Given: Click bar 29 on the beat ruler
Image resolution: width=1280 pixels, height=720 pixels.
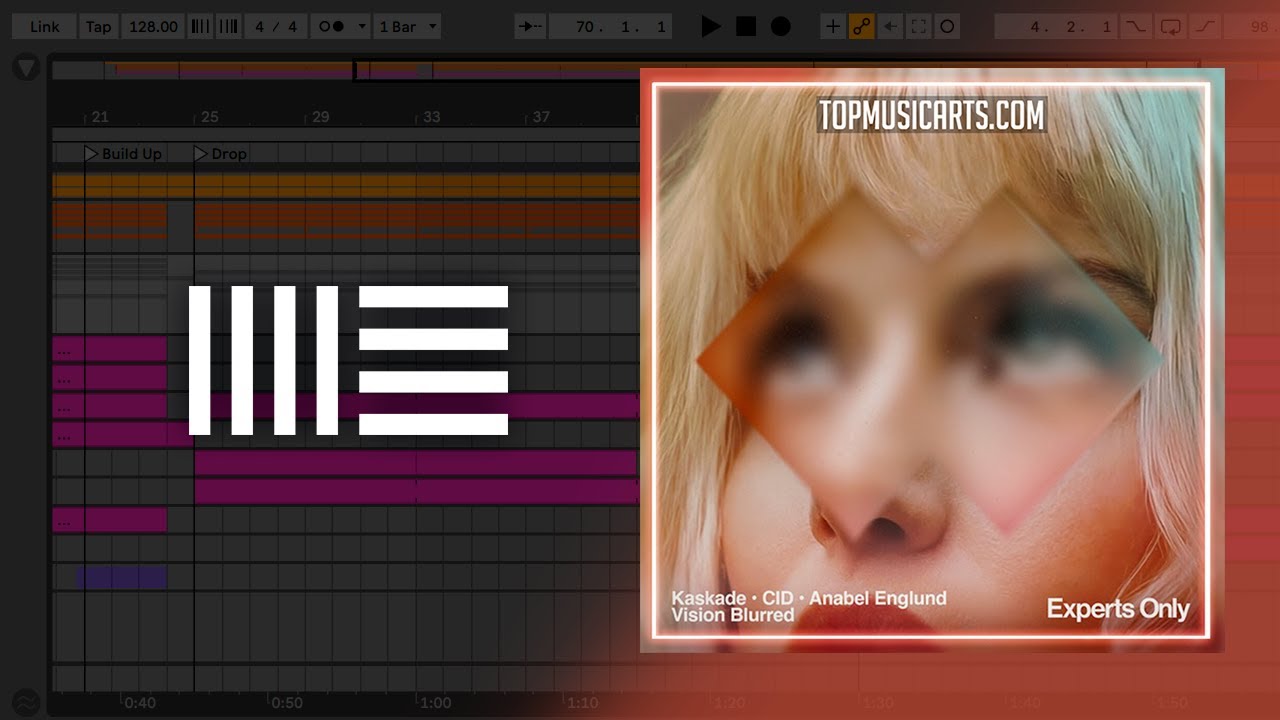Looking at the screenshot, I should click(x=320, y=117).
